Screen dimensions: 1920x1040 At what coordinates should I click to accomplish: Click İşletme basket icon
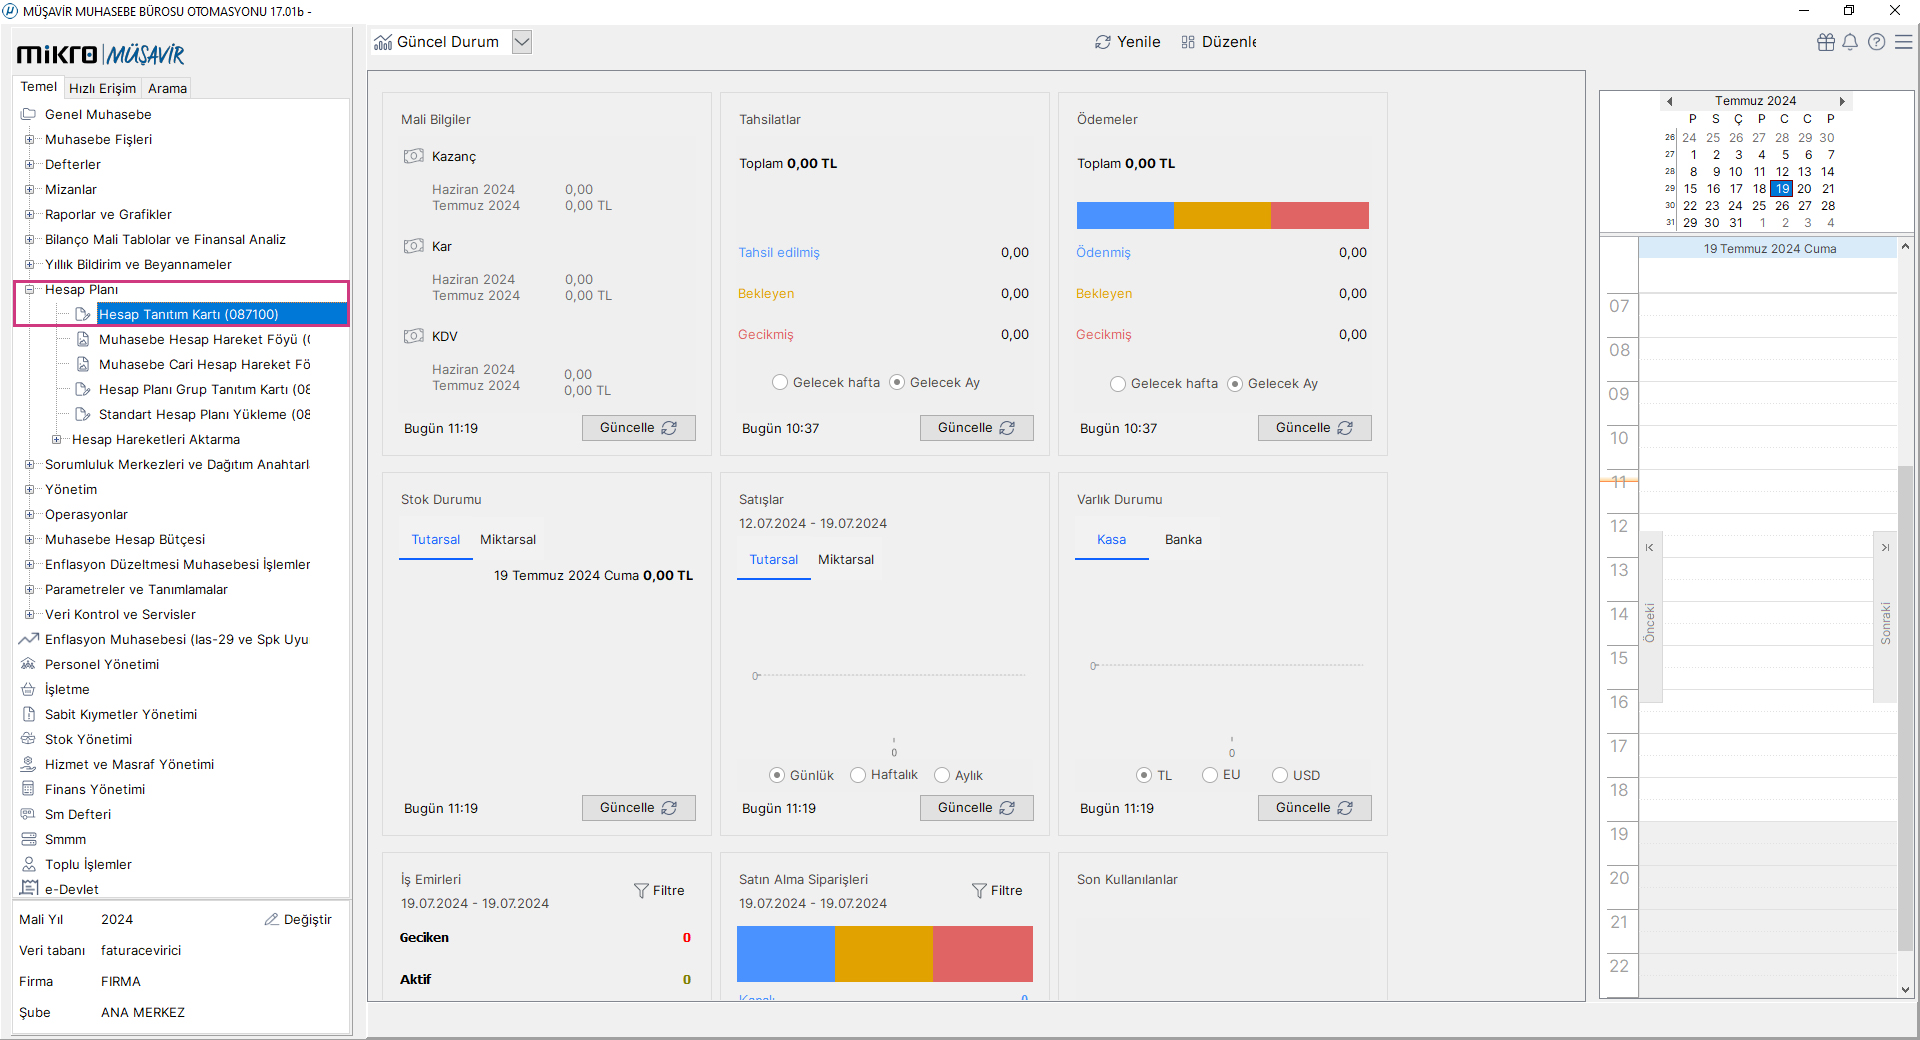28,689
